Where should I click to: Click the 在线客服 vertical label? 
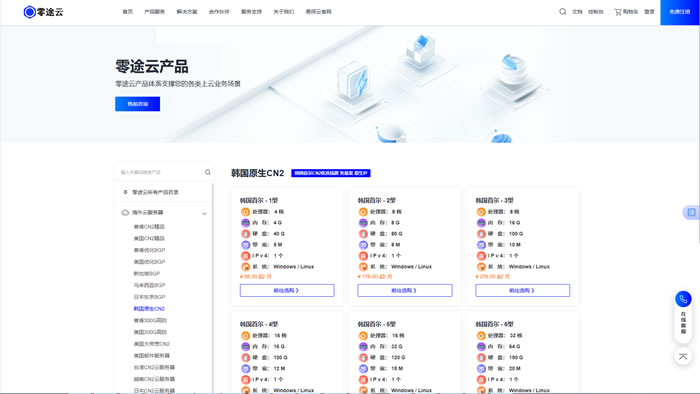coord(683,323)
